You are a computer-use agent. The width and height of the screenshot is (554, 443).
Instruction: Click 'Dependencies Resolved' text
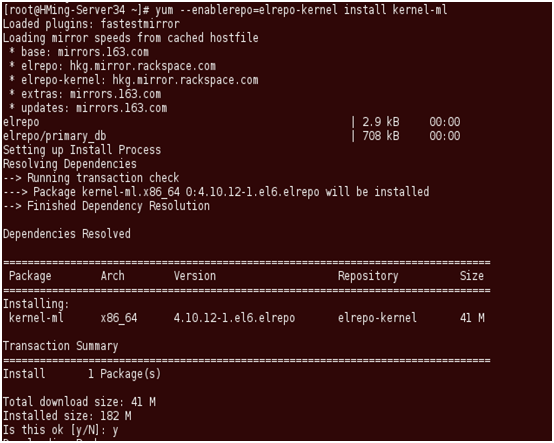click(x=67, y=234)
